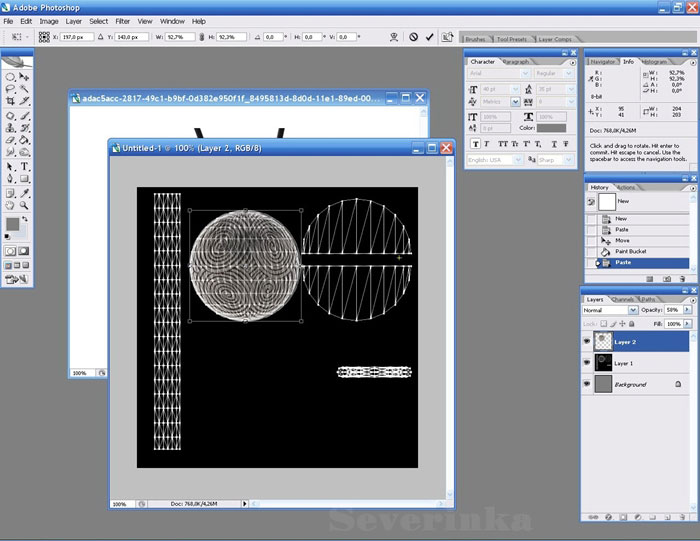The height and width of the screenshot is (541, 700).
Task: Toggle visibility of Layer 1
Action: (587, 363)
